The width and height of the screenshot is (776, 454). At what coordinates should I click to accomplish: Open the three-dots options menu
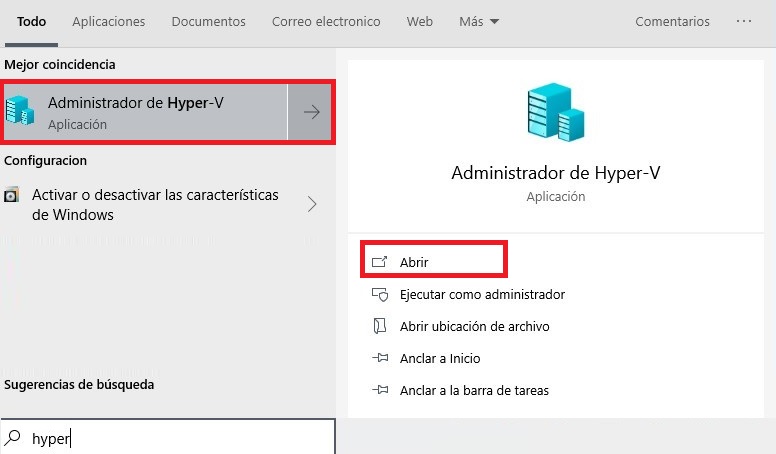pyautogui.click(x=743, y=21)
